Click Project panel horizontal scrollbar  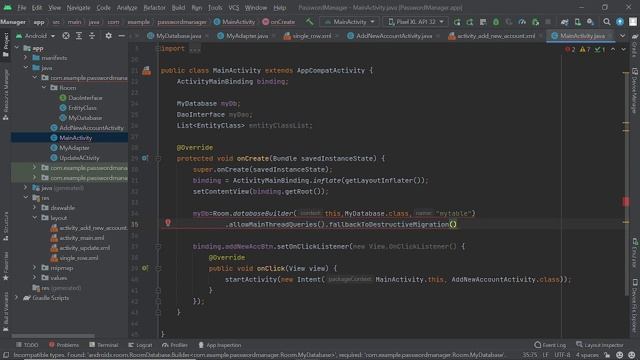(x=53, y=336)
